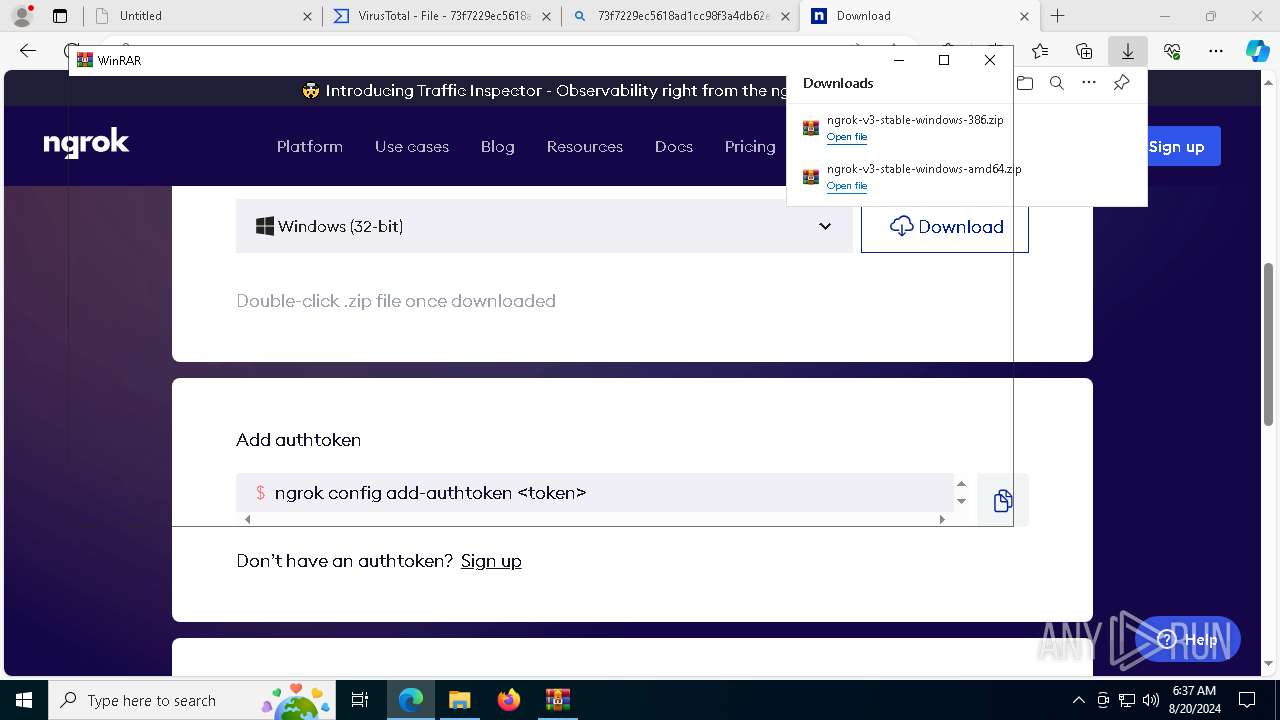1280x720 pixels.
Task: Go to the Blog page
Action: pyautogui.click(x=498, y=146)
